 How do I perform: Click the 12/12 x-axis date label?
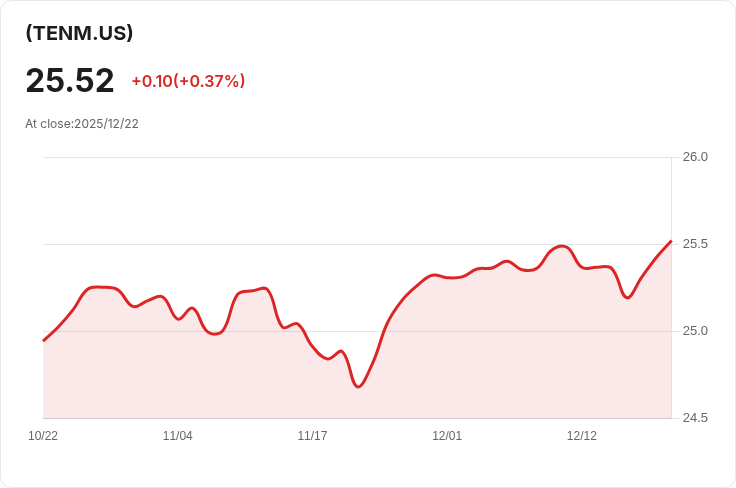pyautogui.click(x=582, y=436)
